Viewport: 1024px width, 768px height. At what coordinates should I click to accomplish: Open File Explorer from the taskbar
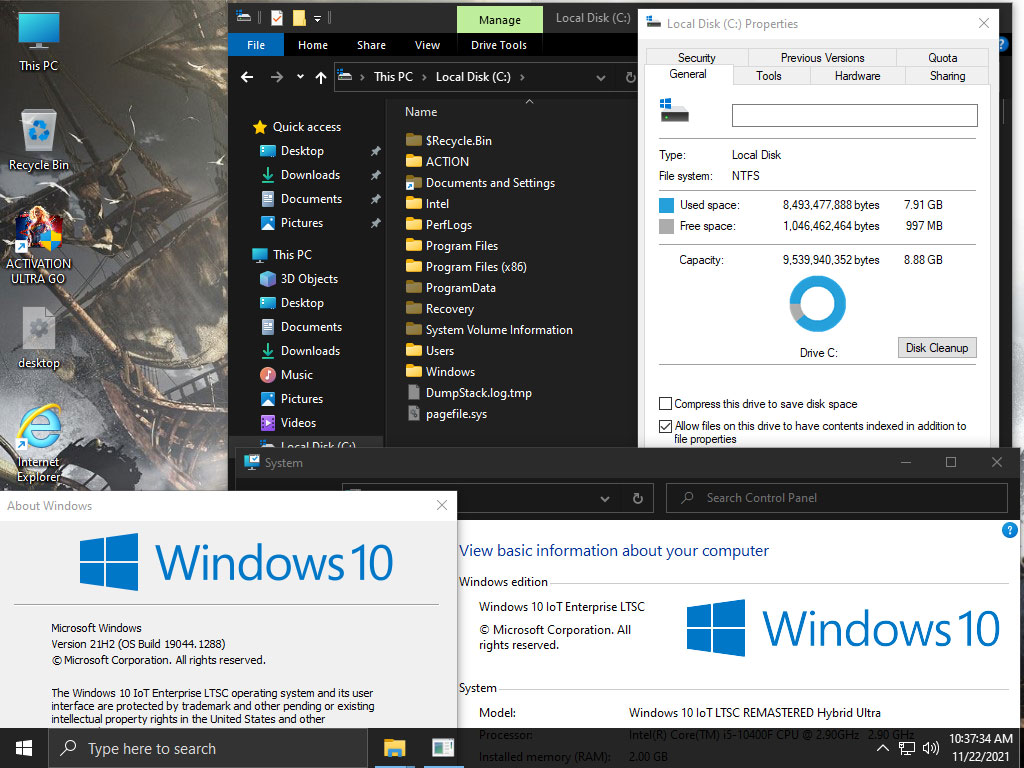(x=394, y=748)
